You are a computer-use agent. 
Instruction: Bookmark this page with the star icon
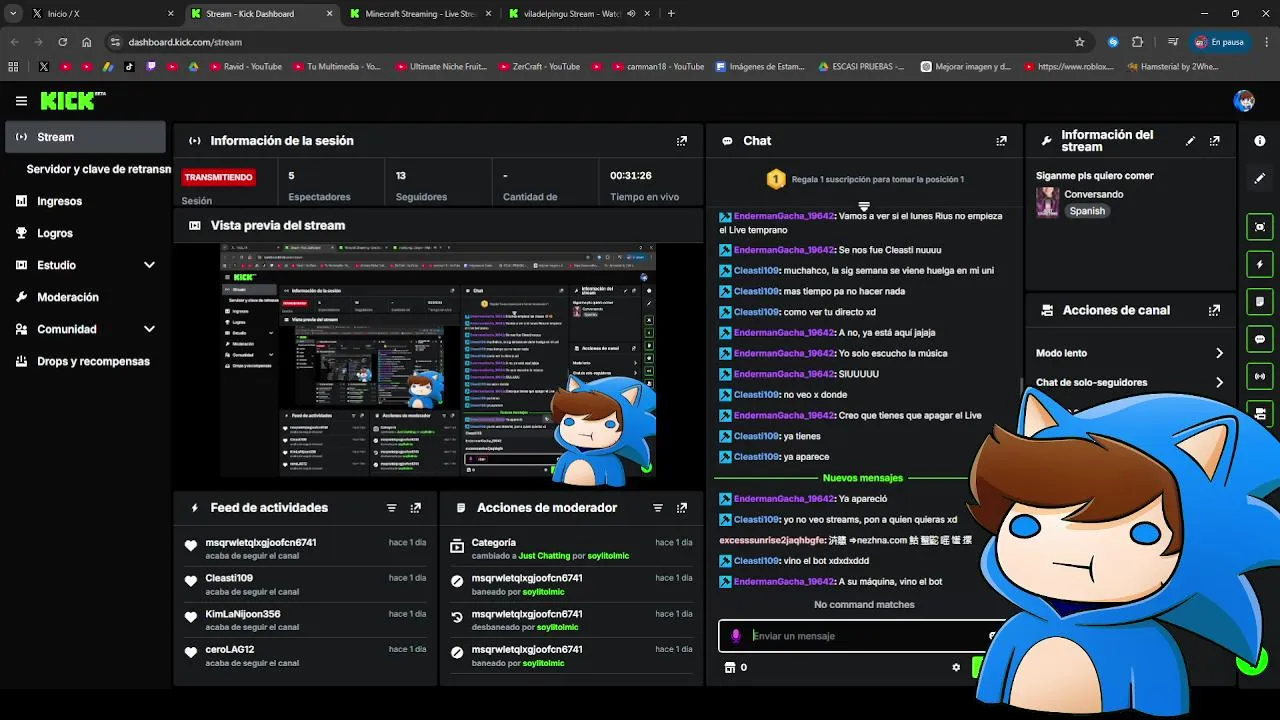[x=1080, y=42]
